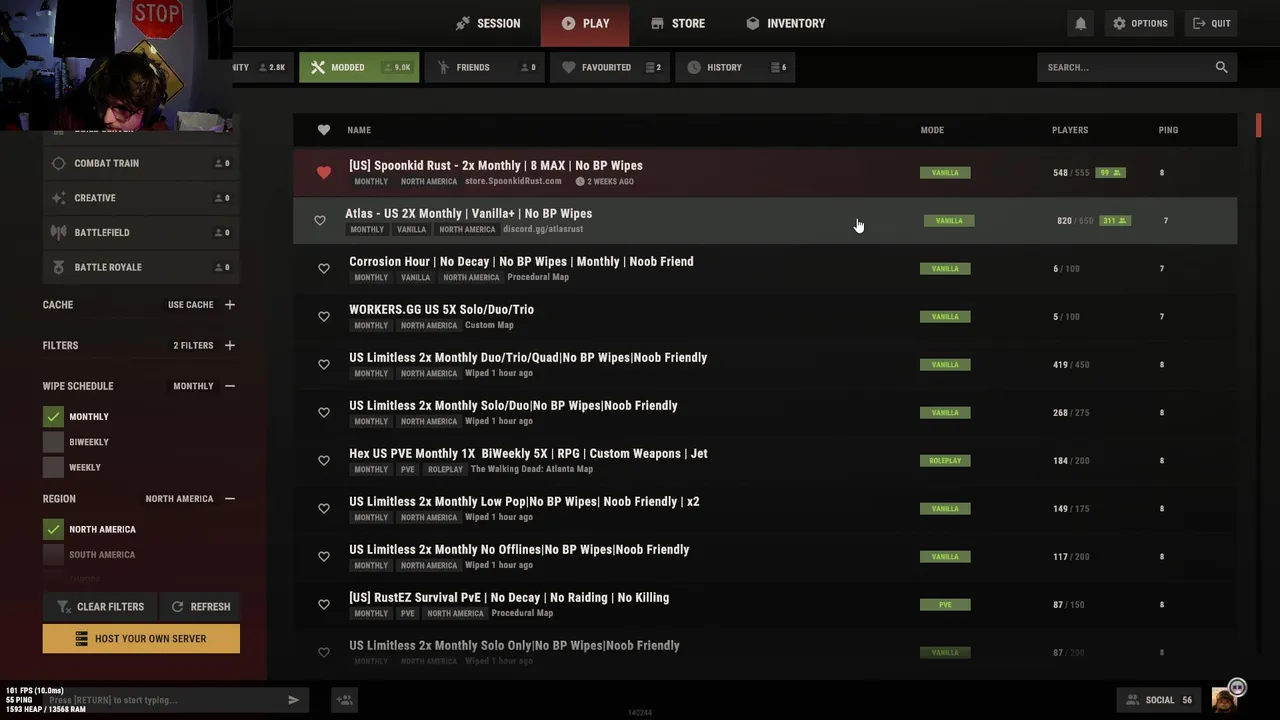1280x720 pixels.
Task: Sort servers by Mode column
Action: click(932, 130)
